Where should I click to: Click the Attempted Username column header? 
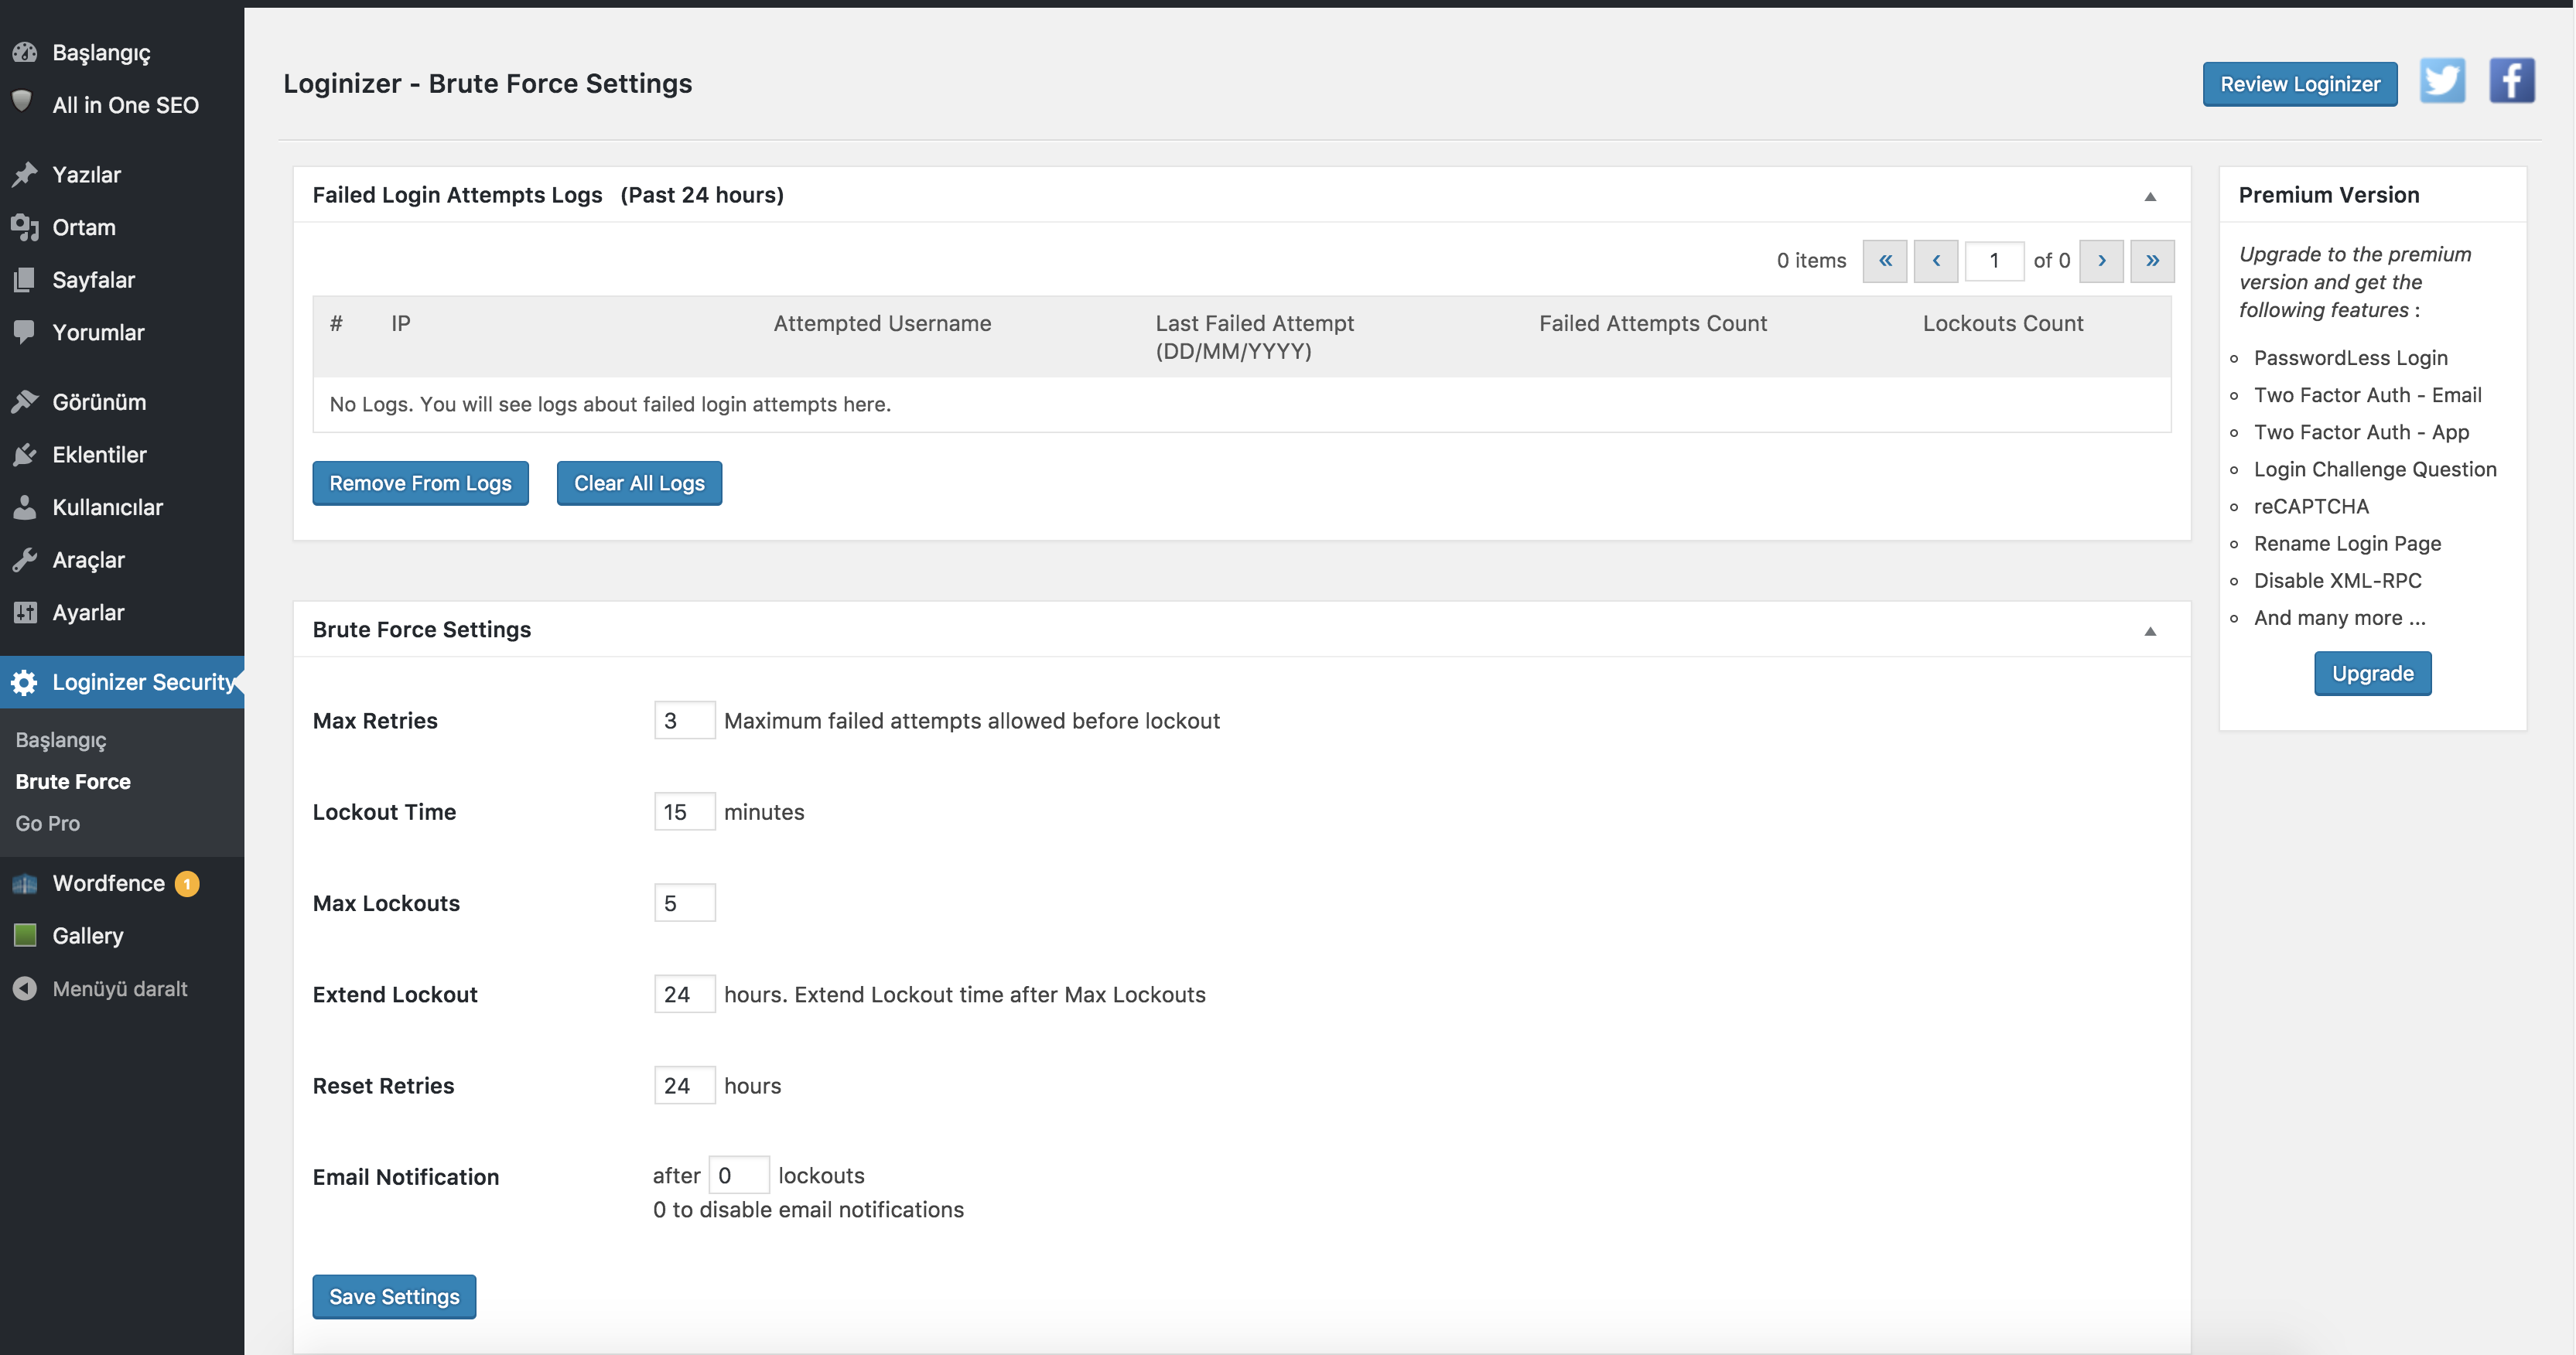tap(882, 323)
